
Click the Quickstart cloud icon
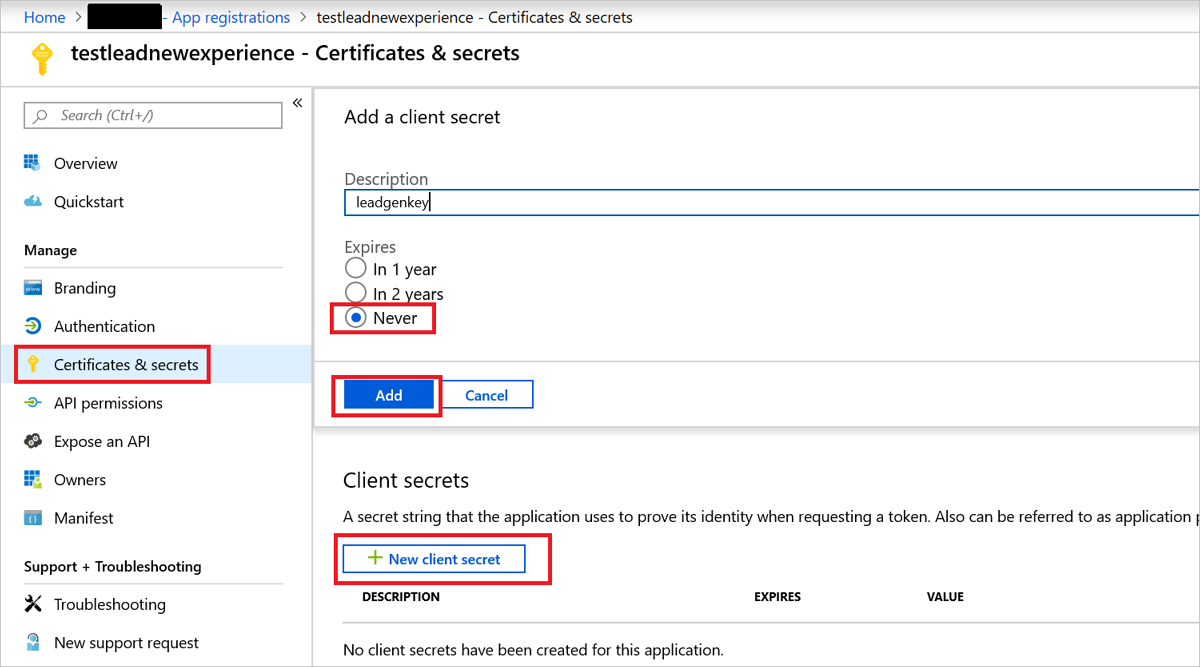tap(33, 202)
